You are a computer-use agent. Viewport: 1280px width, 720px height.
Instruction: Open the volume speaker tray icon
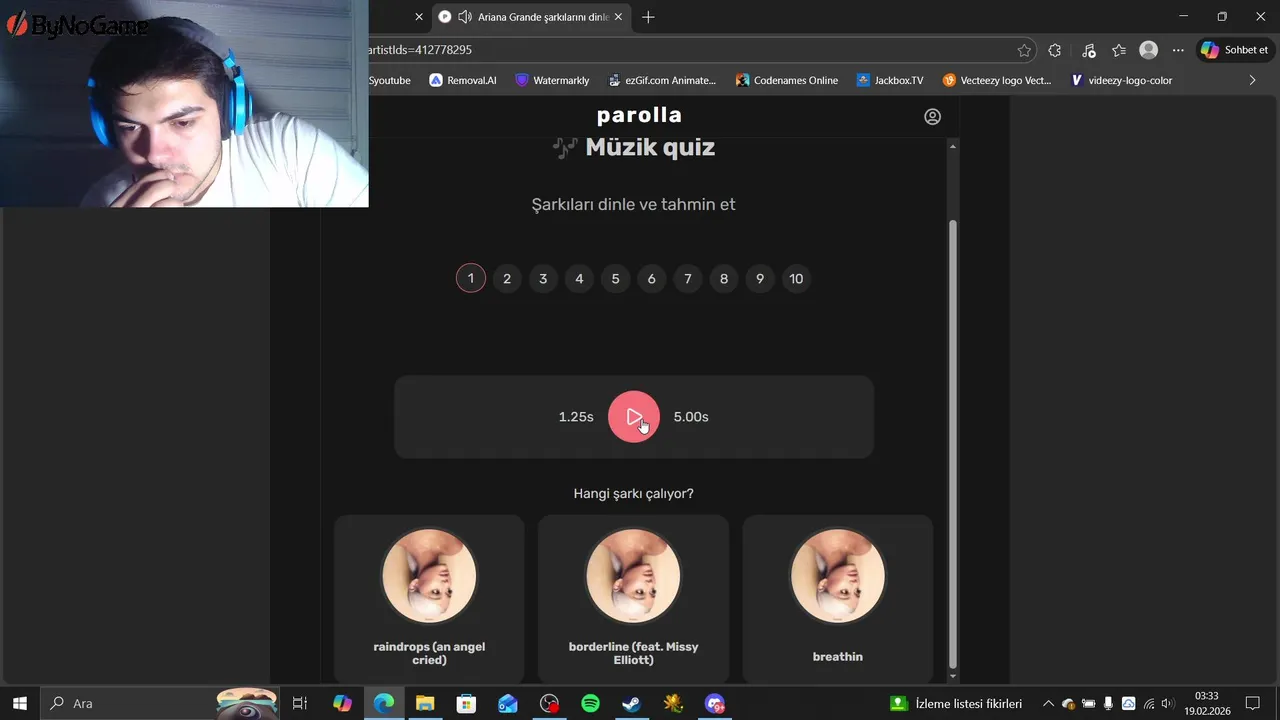click(1167, 703)
